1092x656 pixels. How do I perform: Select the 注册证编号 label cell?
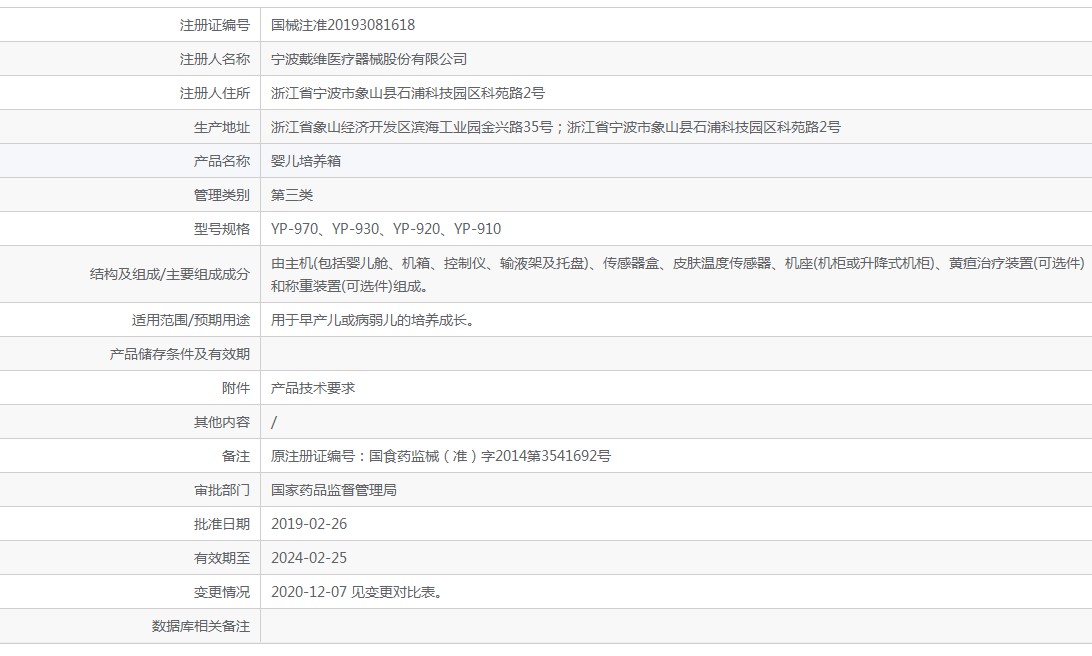coord(214,25)
